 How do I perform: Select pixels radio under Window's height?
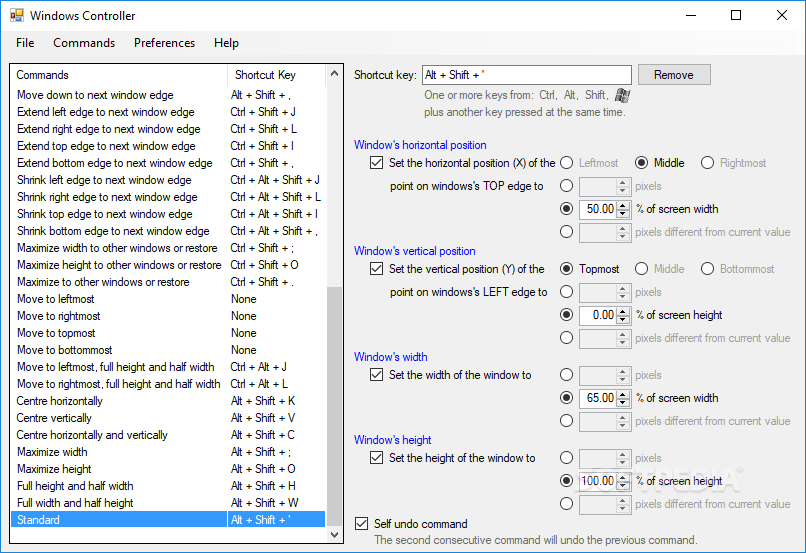(x=566, y=458)
